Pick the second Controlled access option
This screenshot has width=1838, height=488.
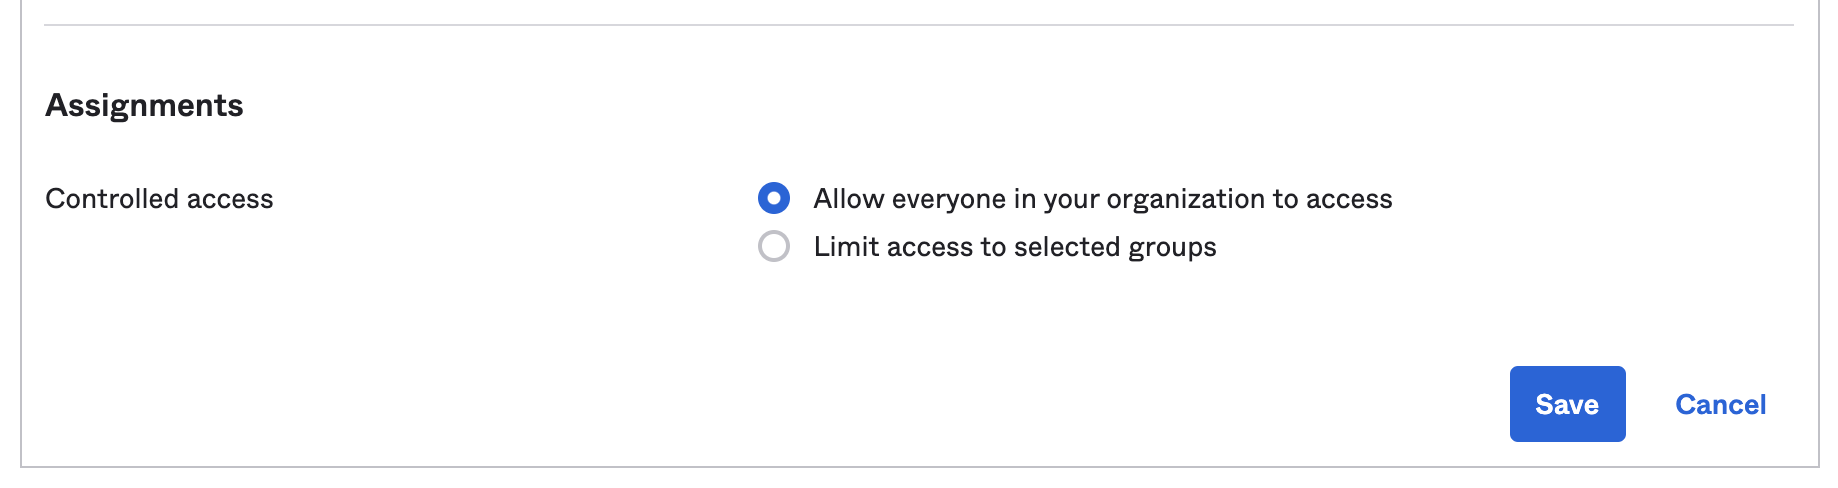[774, 246]
